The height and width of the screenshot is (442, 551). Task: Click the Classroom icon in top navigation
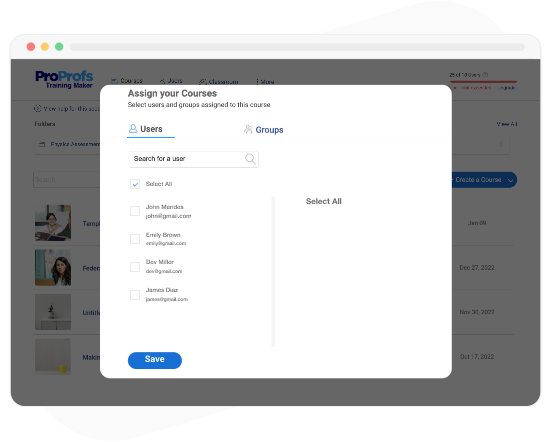click(202, 82)
